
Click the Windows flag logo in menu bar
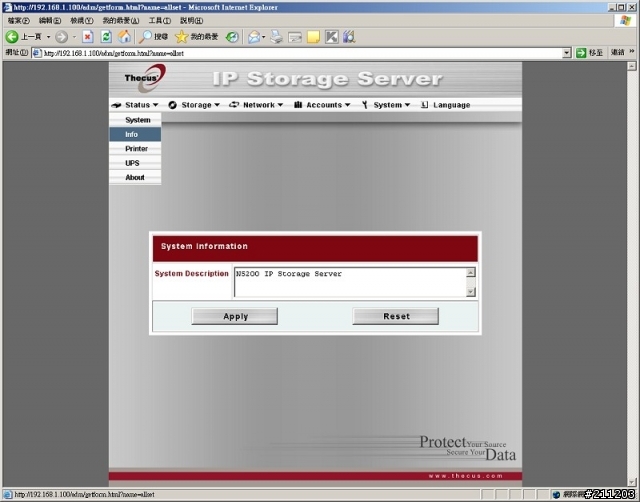(625, 21)
